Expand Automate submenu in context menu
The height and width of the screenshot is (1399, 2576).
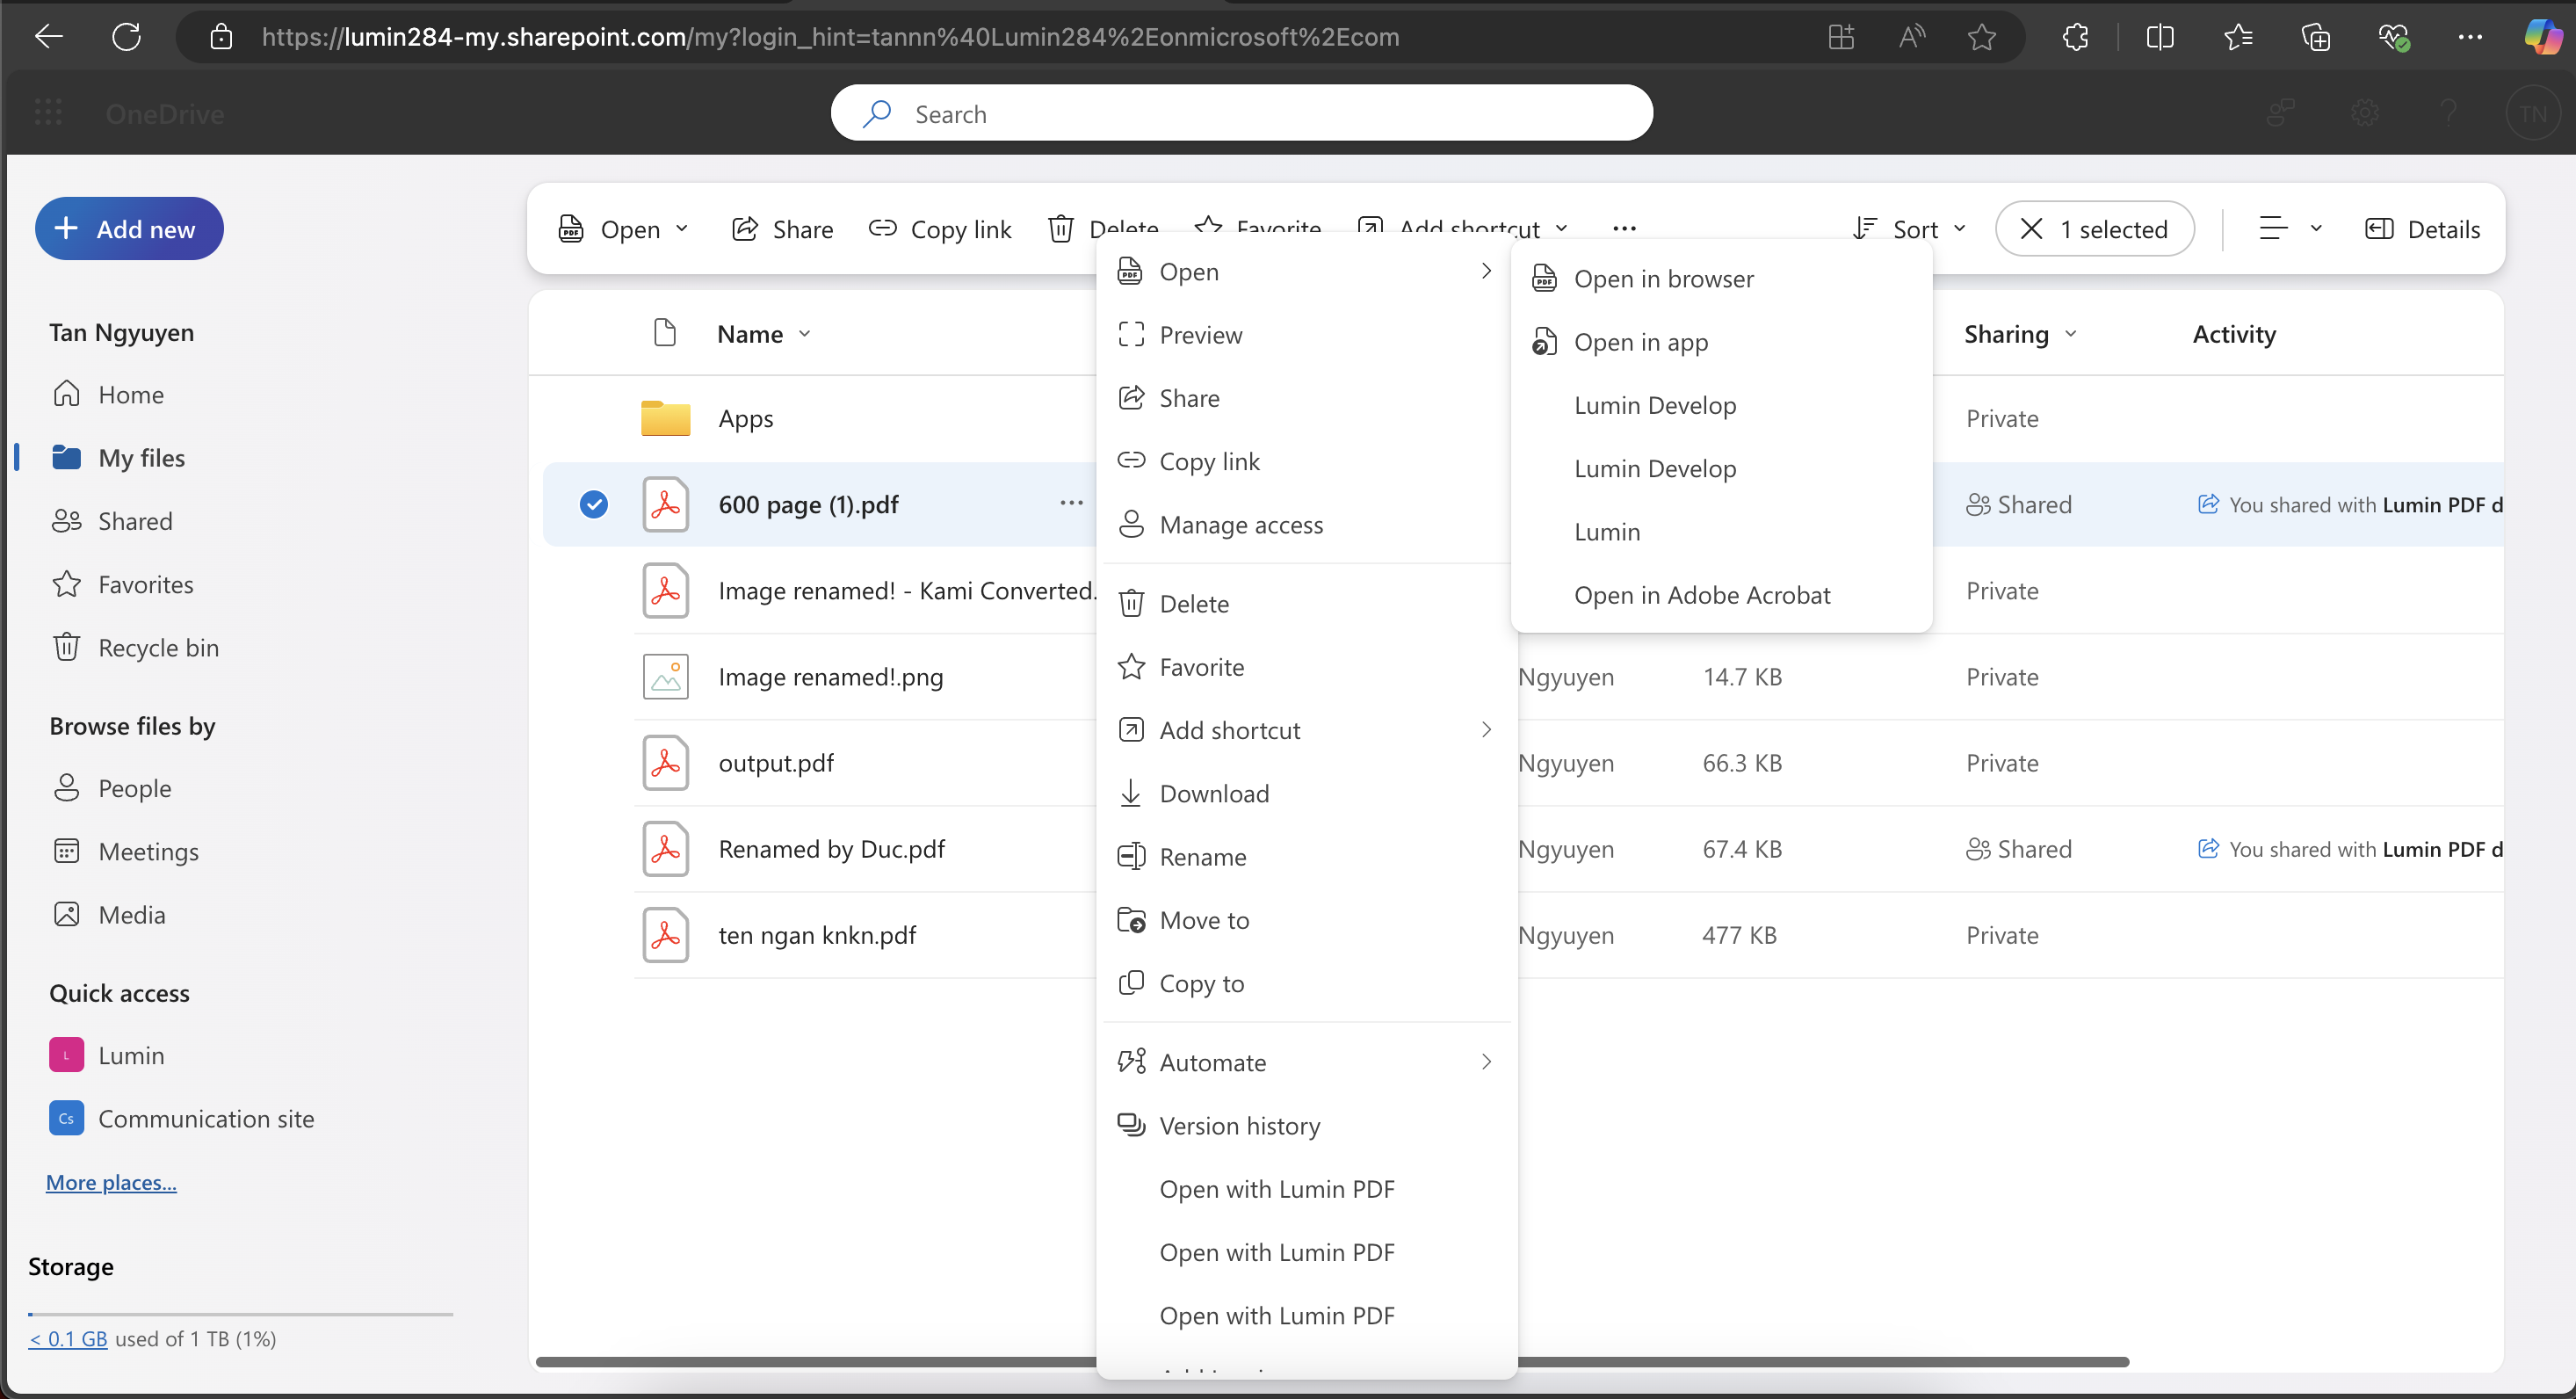(x=1306, y=1062)
